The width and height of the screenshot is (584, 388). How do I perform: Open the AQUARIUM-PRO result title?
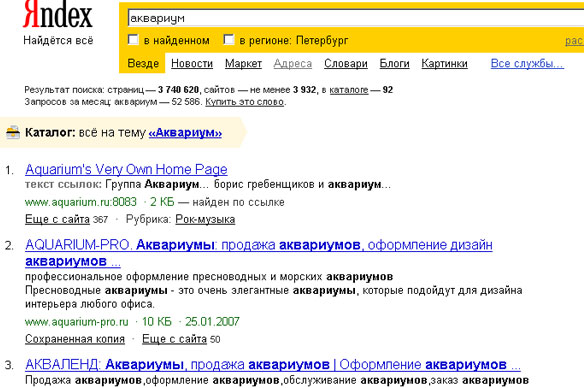259,253
